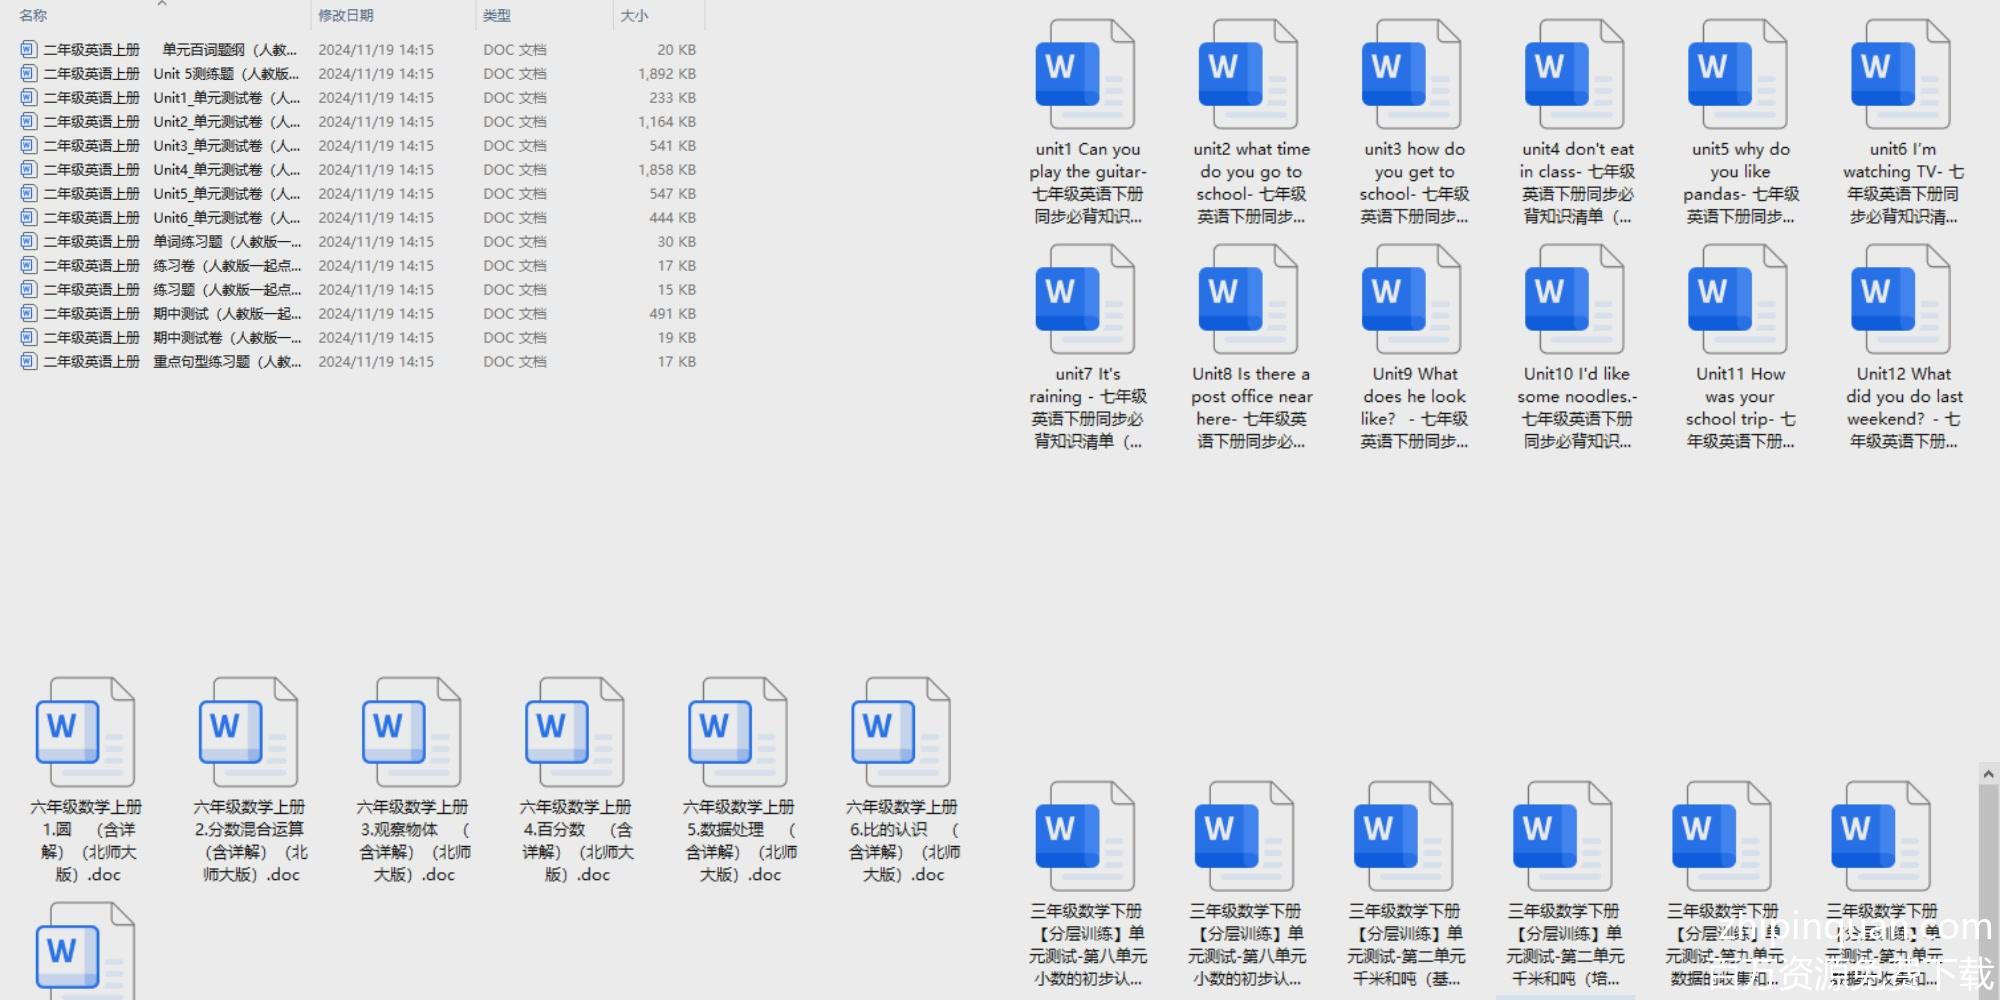This screenshot has height=1000, width=2000.
Task: Open 三年级数学下册 千米和吨 (基... file
Action: [1403, 840]
